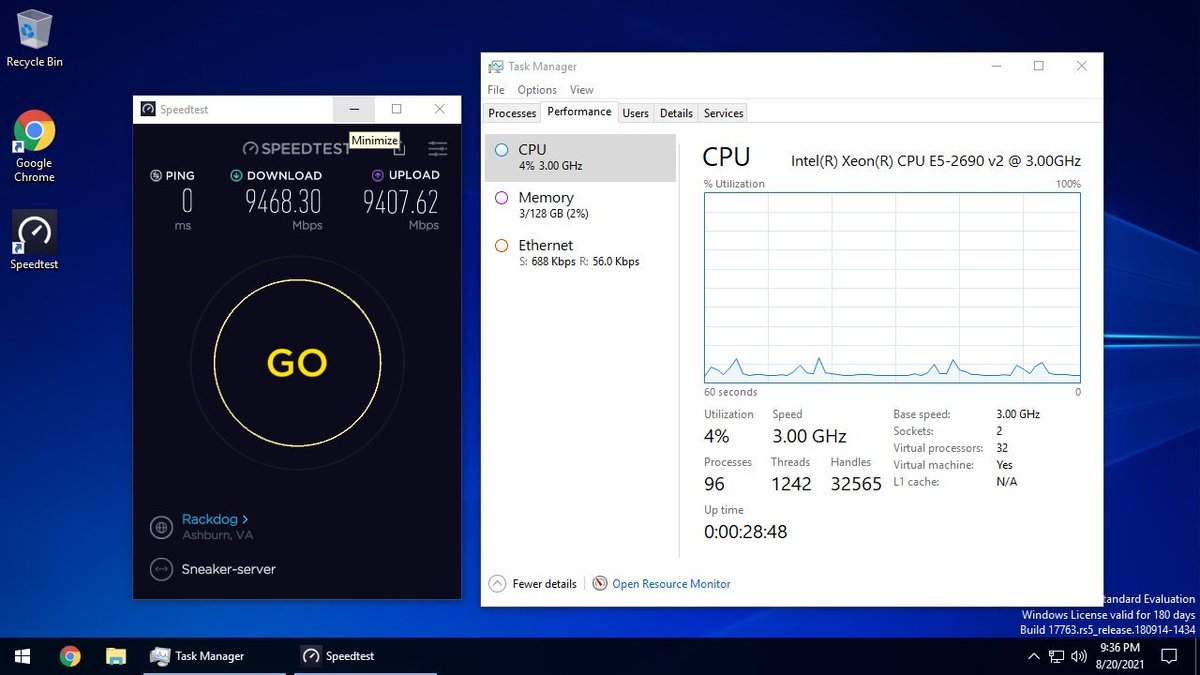Click the purple circle icon next to Memory
1200x675 pixels.
click(x=501, y=198)
